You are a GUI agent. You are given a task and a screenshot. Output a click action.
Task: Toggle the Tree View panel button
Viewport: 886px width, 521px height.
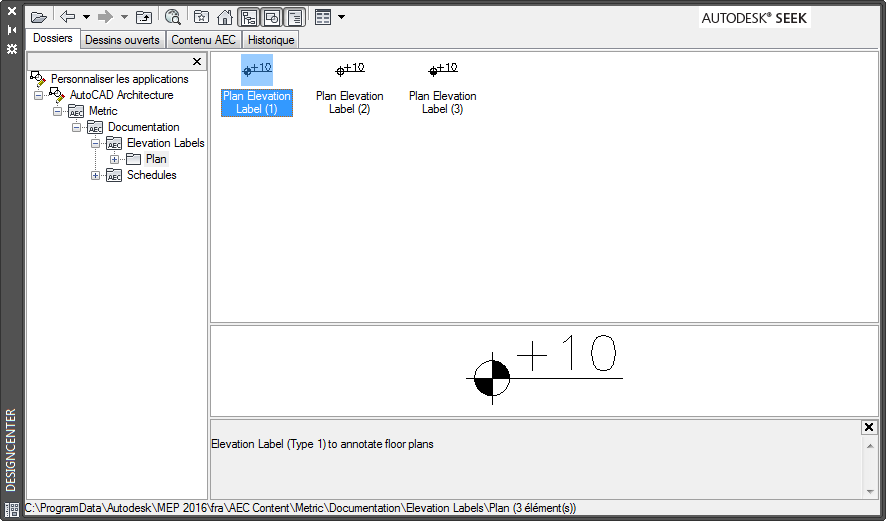pyautogui.click(x=248, y=18)
